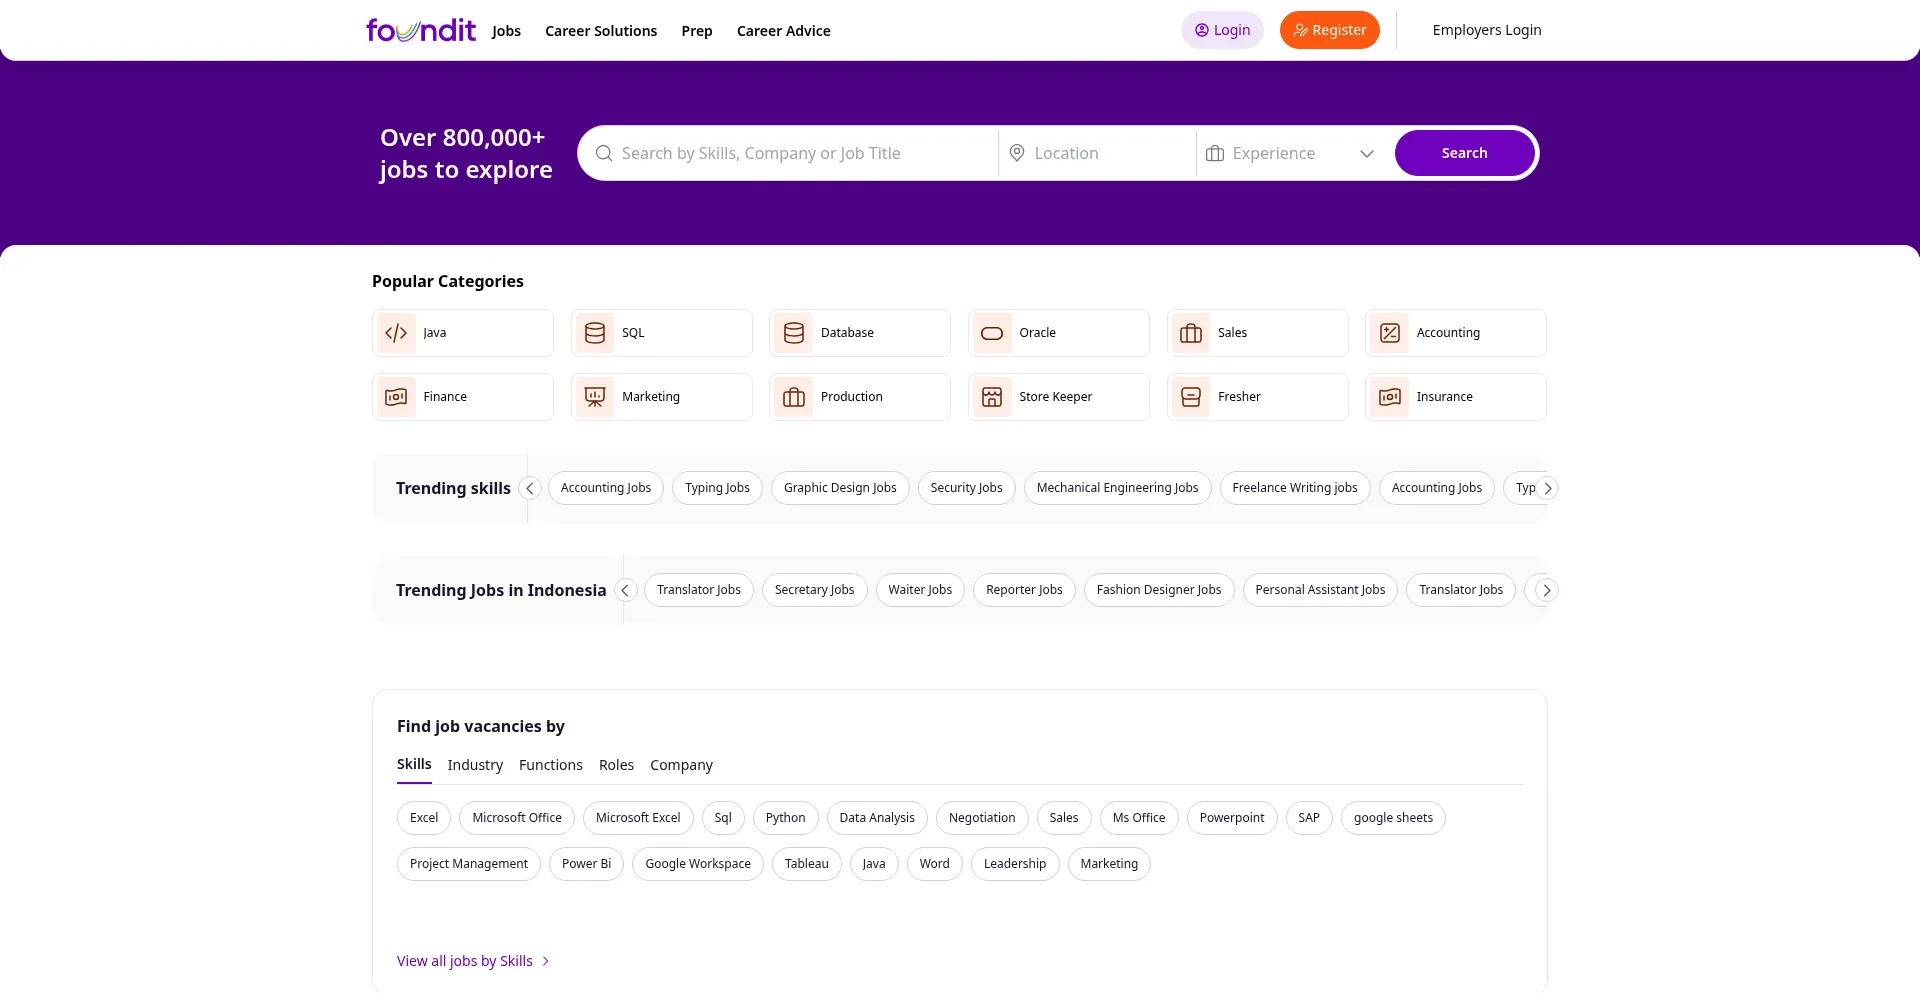Switch to the Industry tab
Viewport: 1920px width, 993px height.
click(x=475, y=765)
